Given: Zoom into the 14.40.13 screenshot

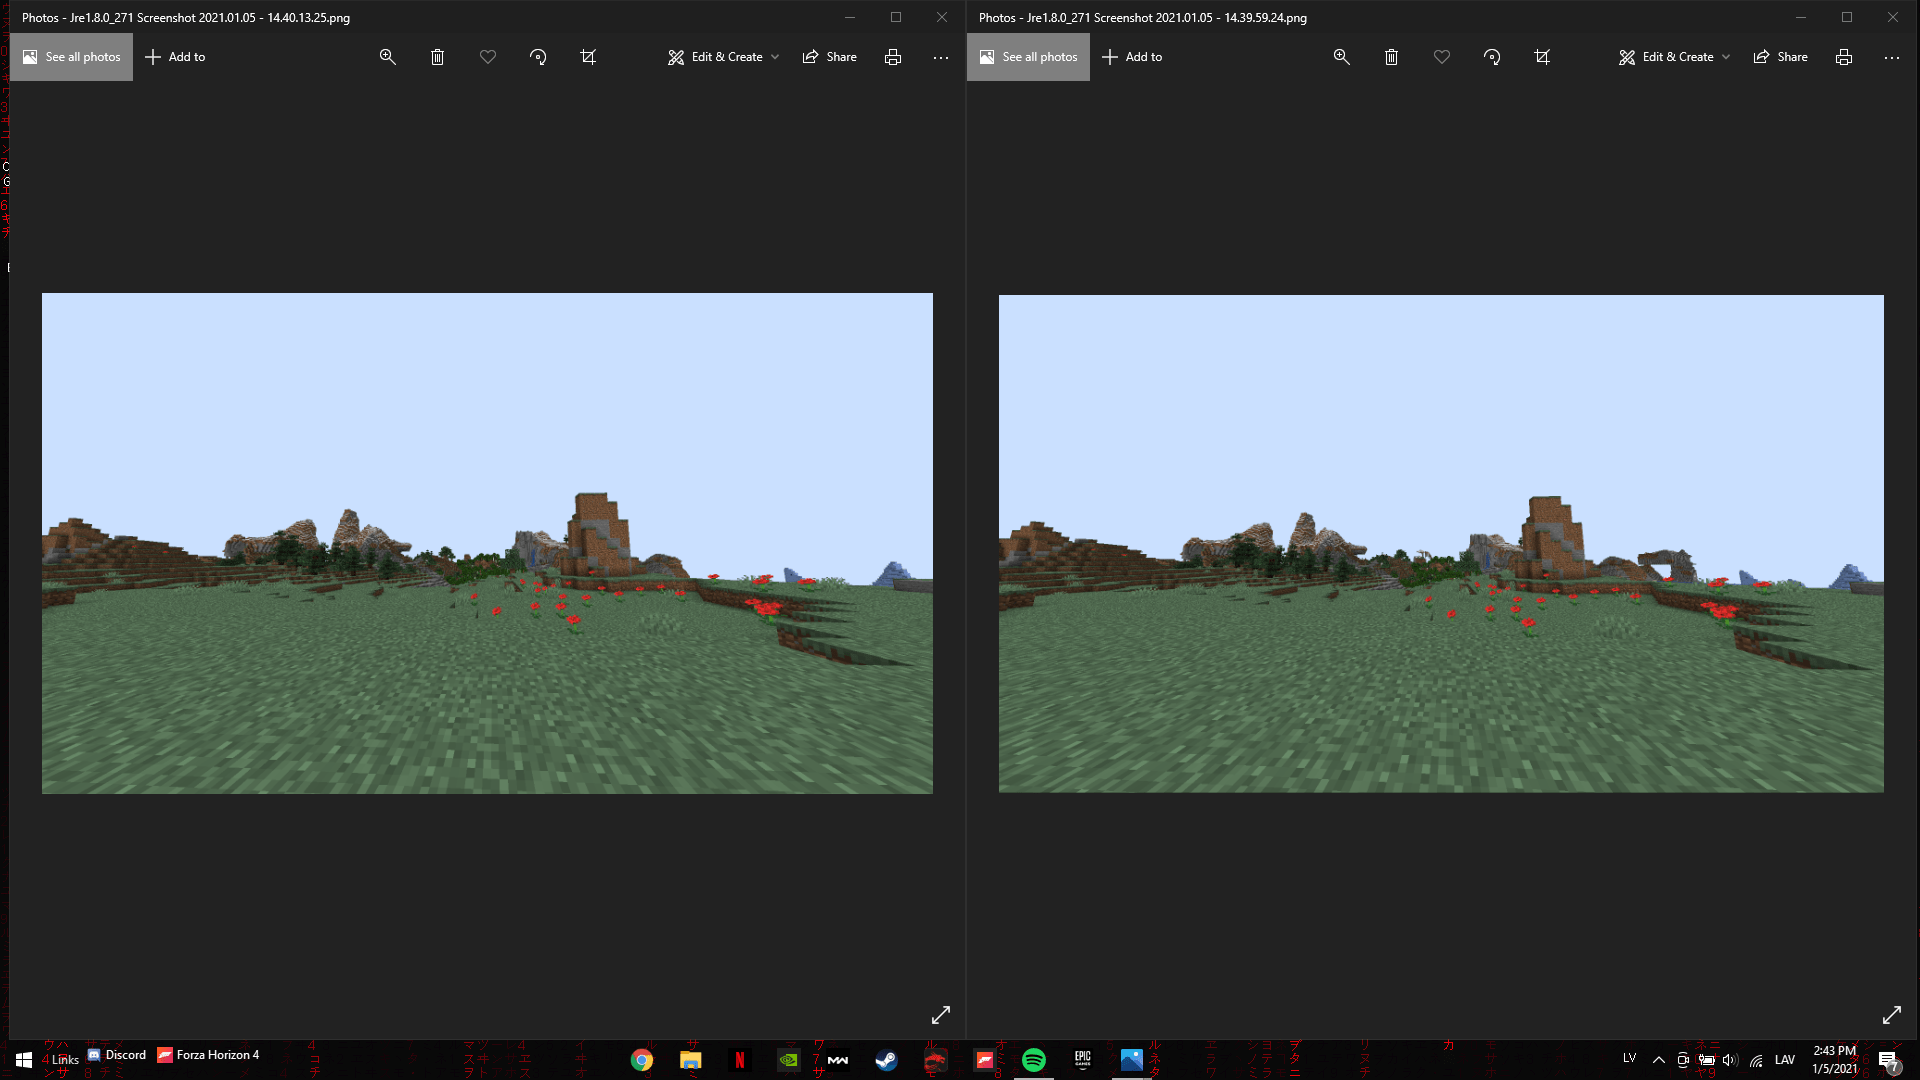Looking at the screenshot, I should [387, 57].
